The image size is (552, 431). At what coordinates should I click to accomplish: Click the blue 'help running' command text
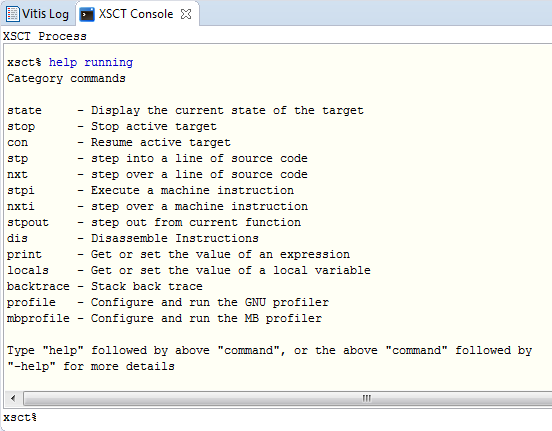[x=91, y=62]
